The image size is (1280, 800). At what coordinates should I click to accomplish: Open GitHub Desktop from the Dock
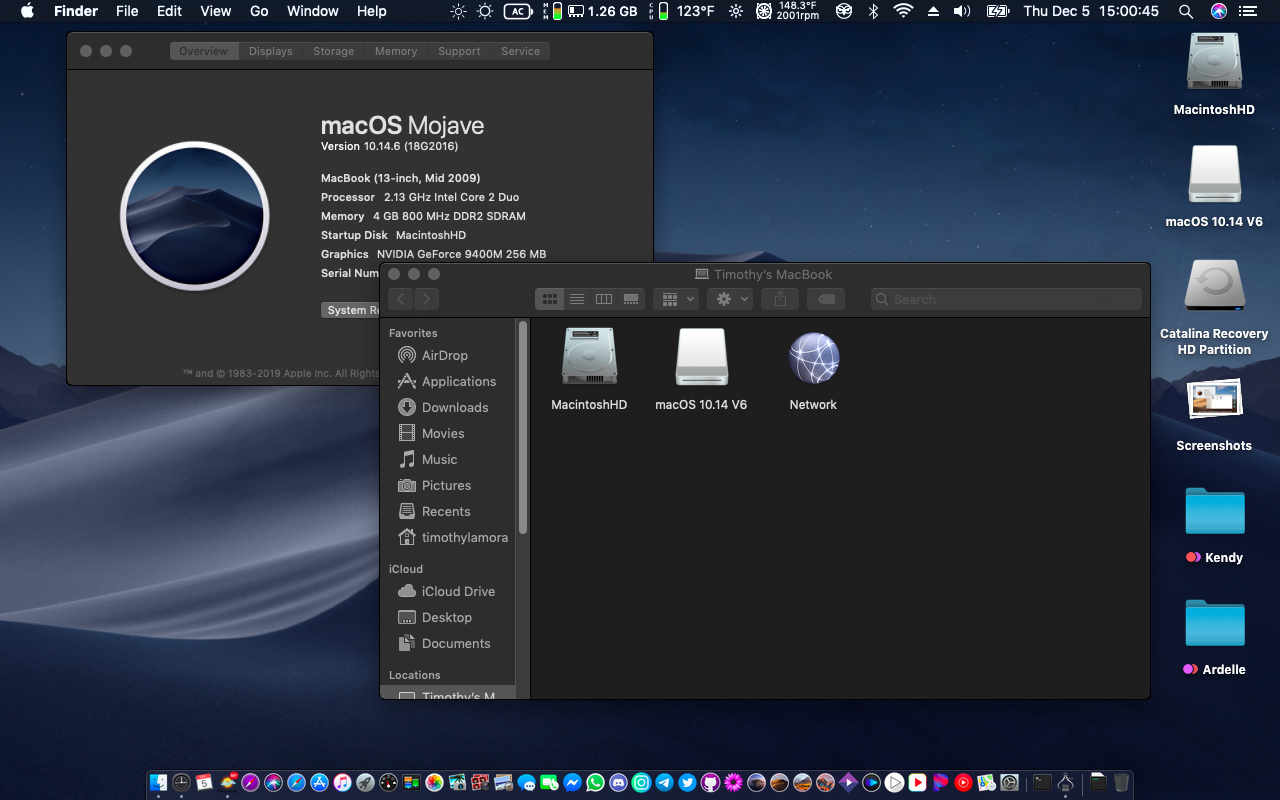(x=710, y=782)
